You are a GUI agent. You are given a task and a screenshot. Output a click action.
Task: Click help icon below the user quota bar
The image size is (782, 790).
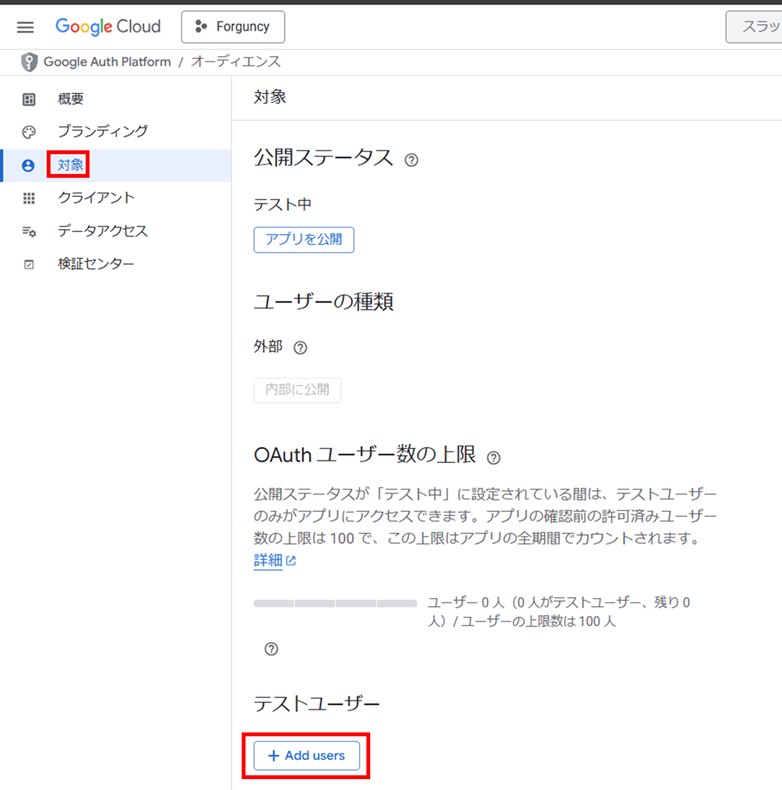(271, 648)
